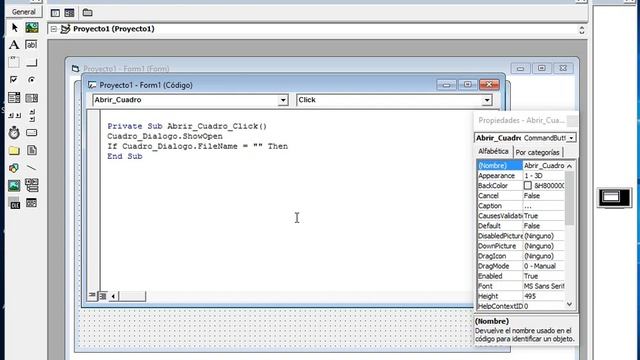Select the Font property row
Screen dimensions: 640x360
click(x=521, y=286)
